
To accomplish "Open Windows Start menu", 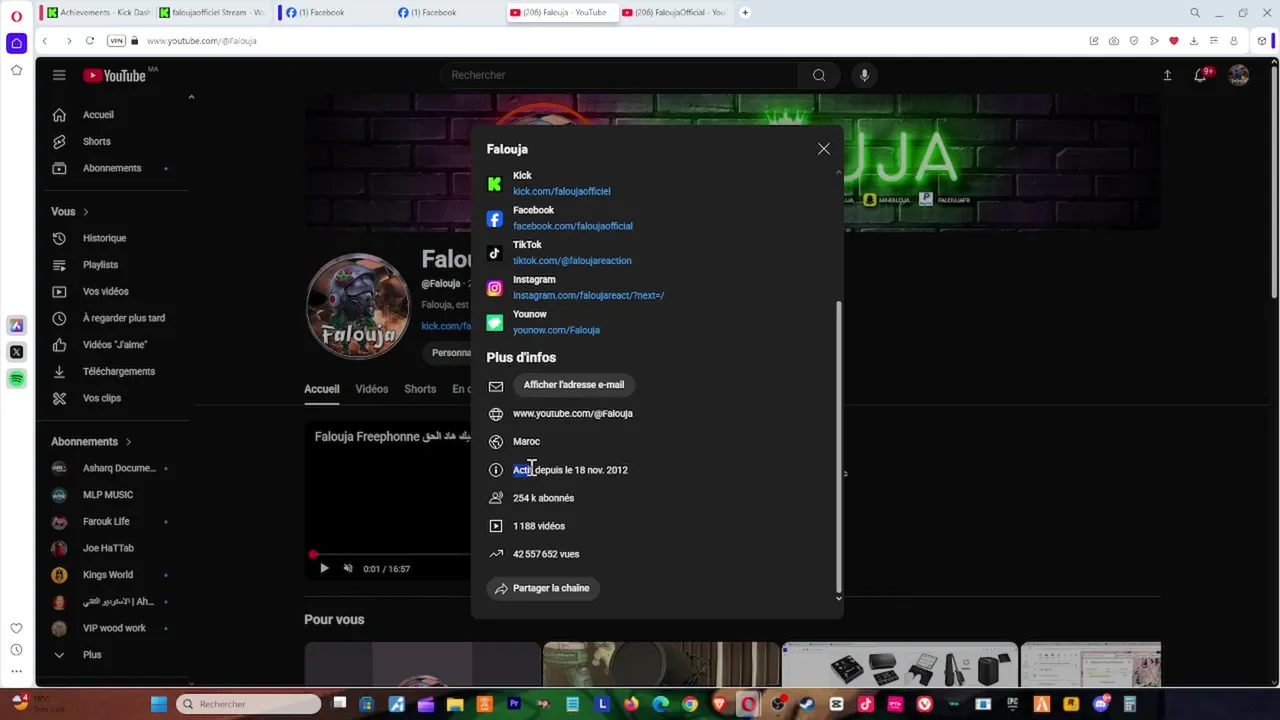I will (159, 704).
